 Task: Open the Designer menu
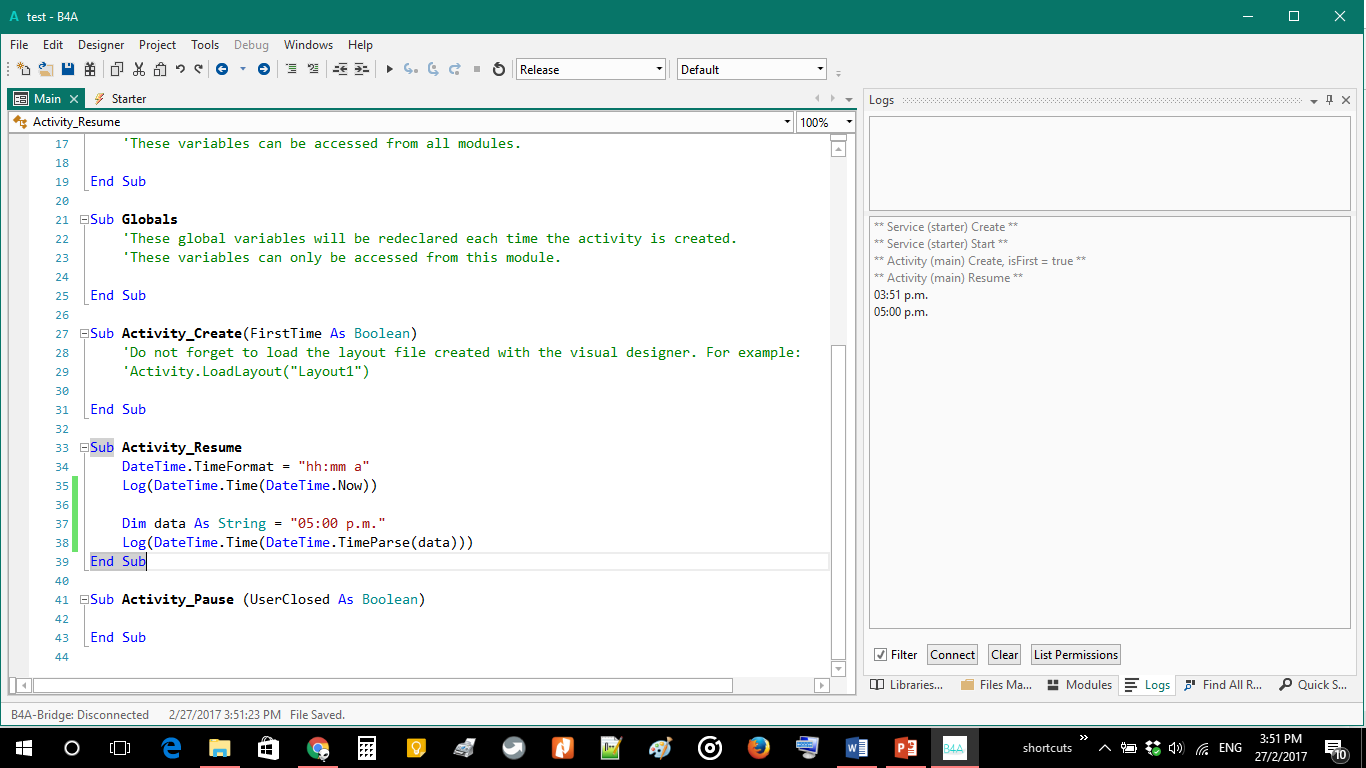pos(101,45)
